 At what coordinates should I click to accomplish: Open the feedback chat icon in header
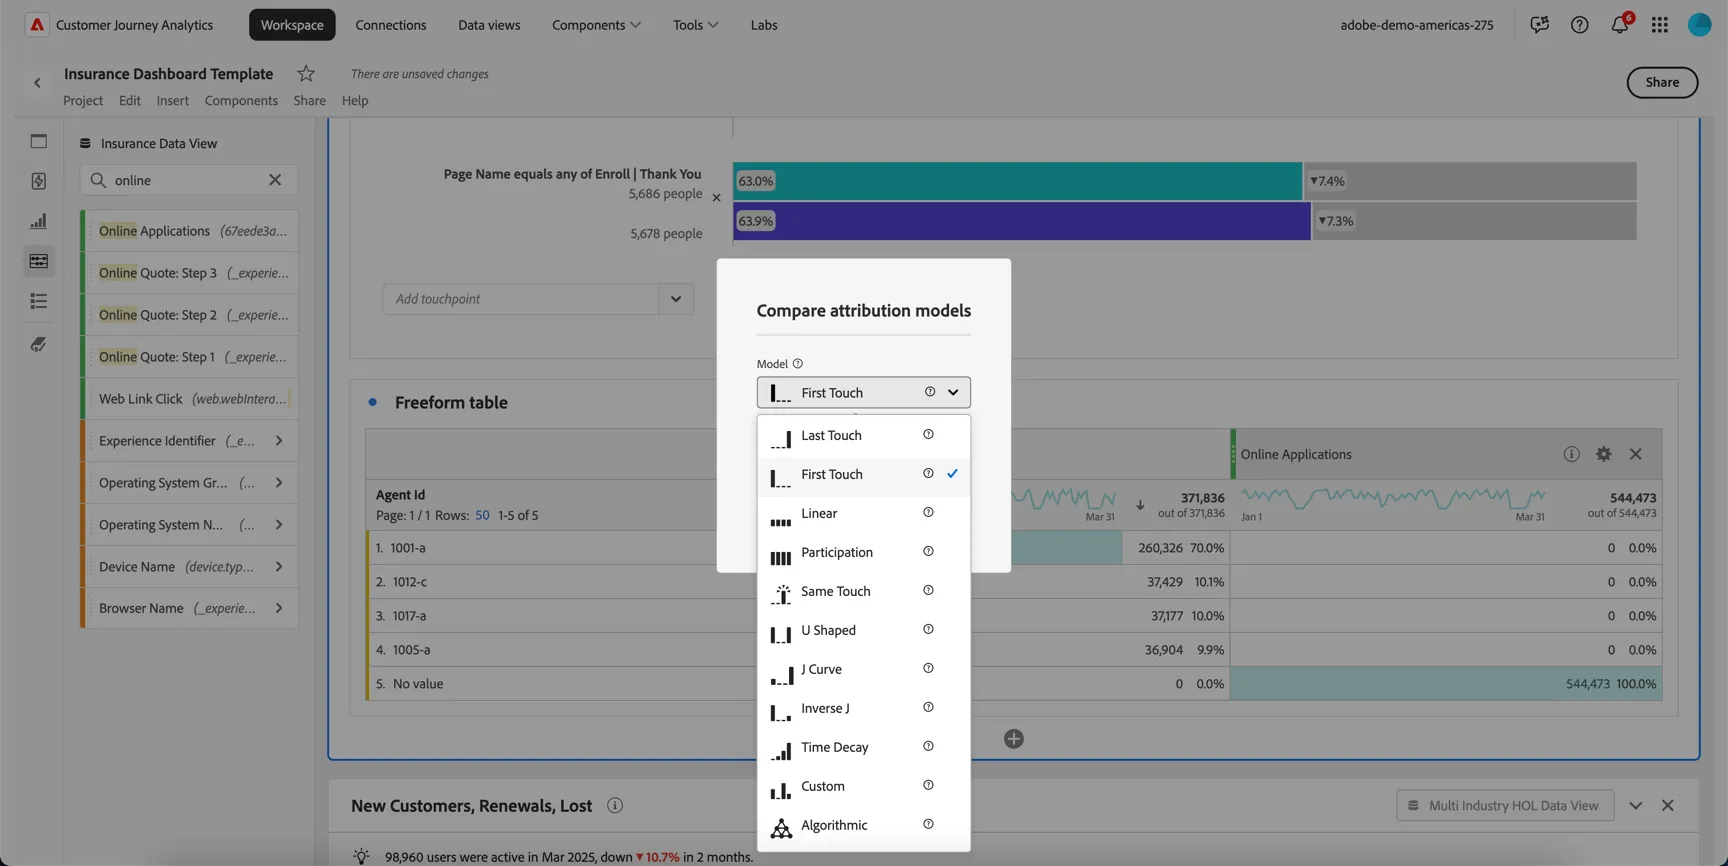1539,25
